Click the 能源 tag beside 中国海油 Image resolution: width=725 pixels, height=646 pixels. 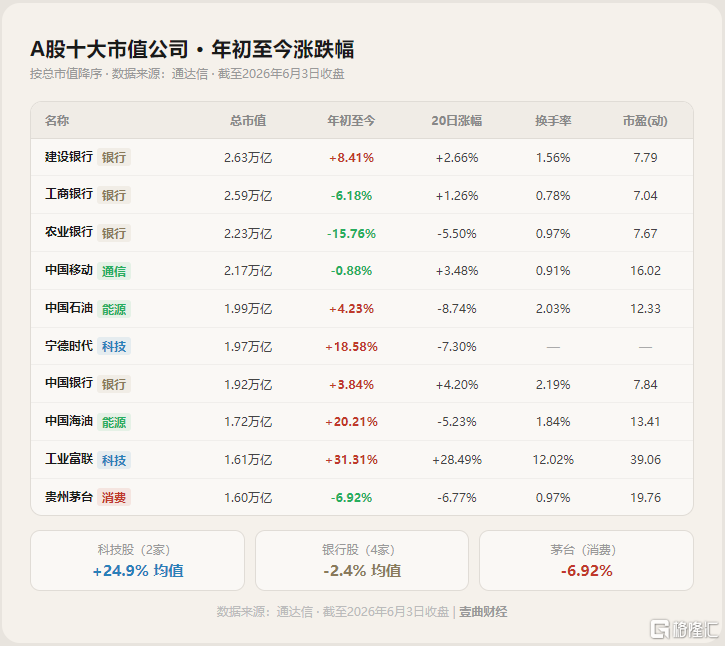pyautogui.click(x=114, y=422)
